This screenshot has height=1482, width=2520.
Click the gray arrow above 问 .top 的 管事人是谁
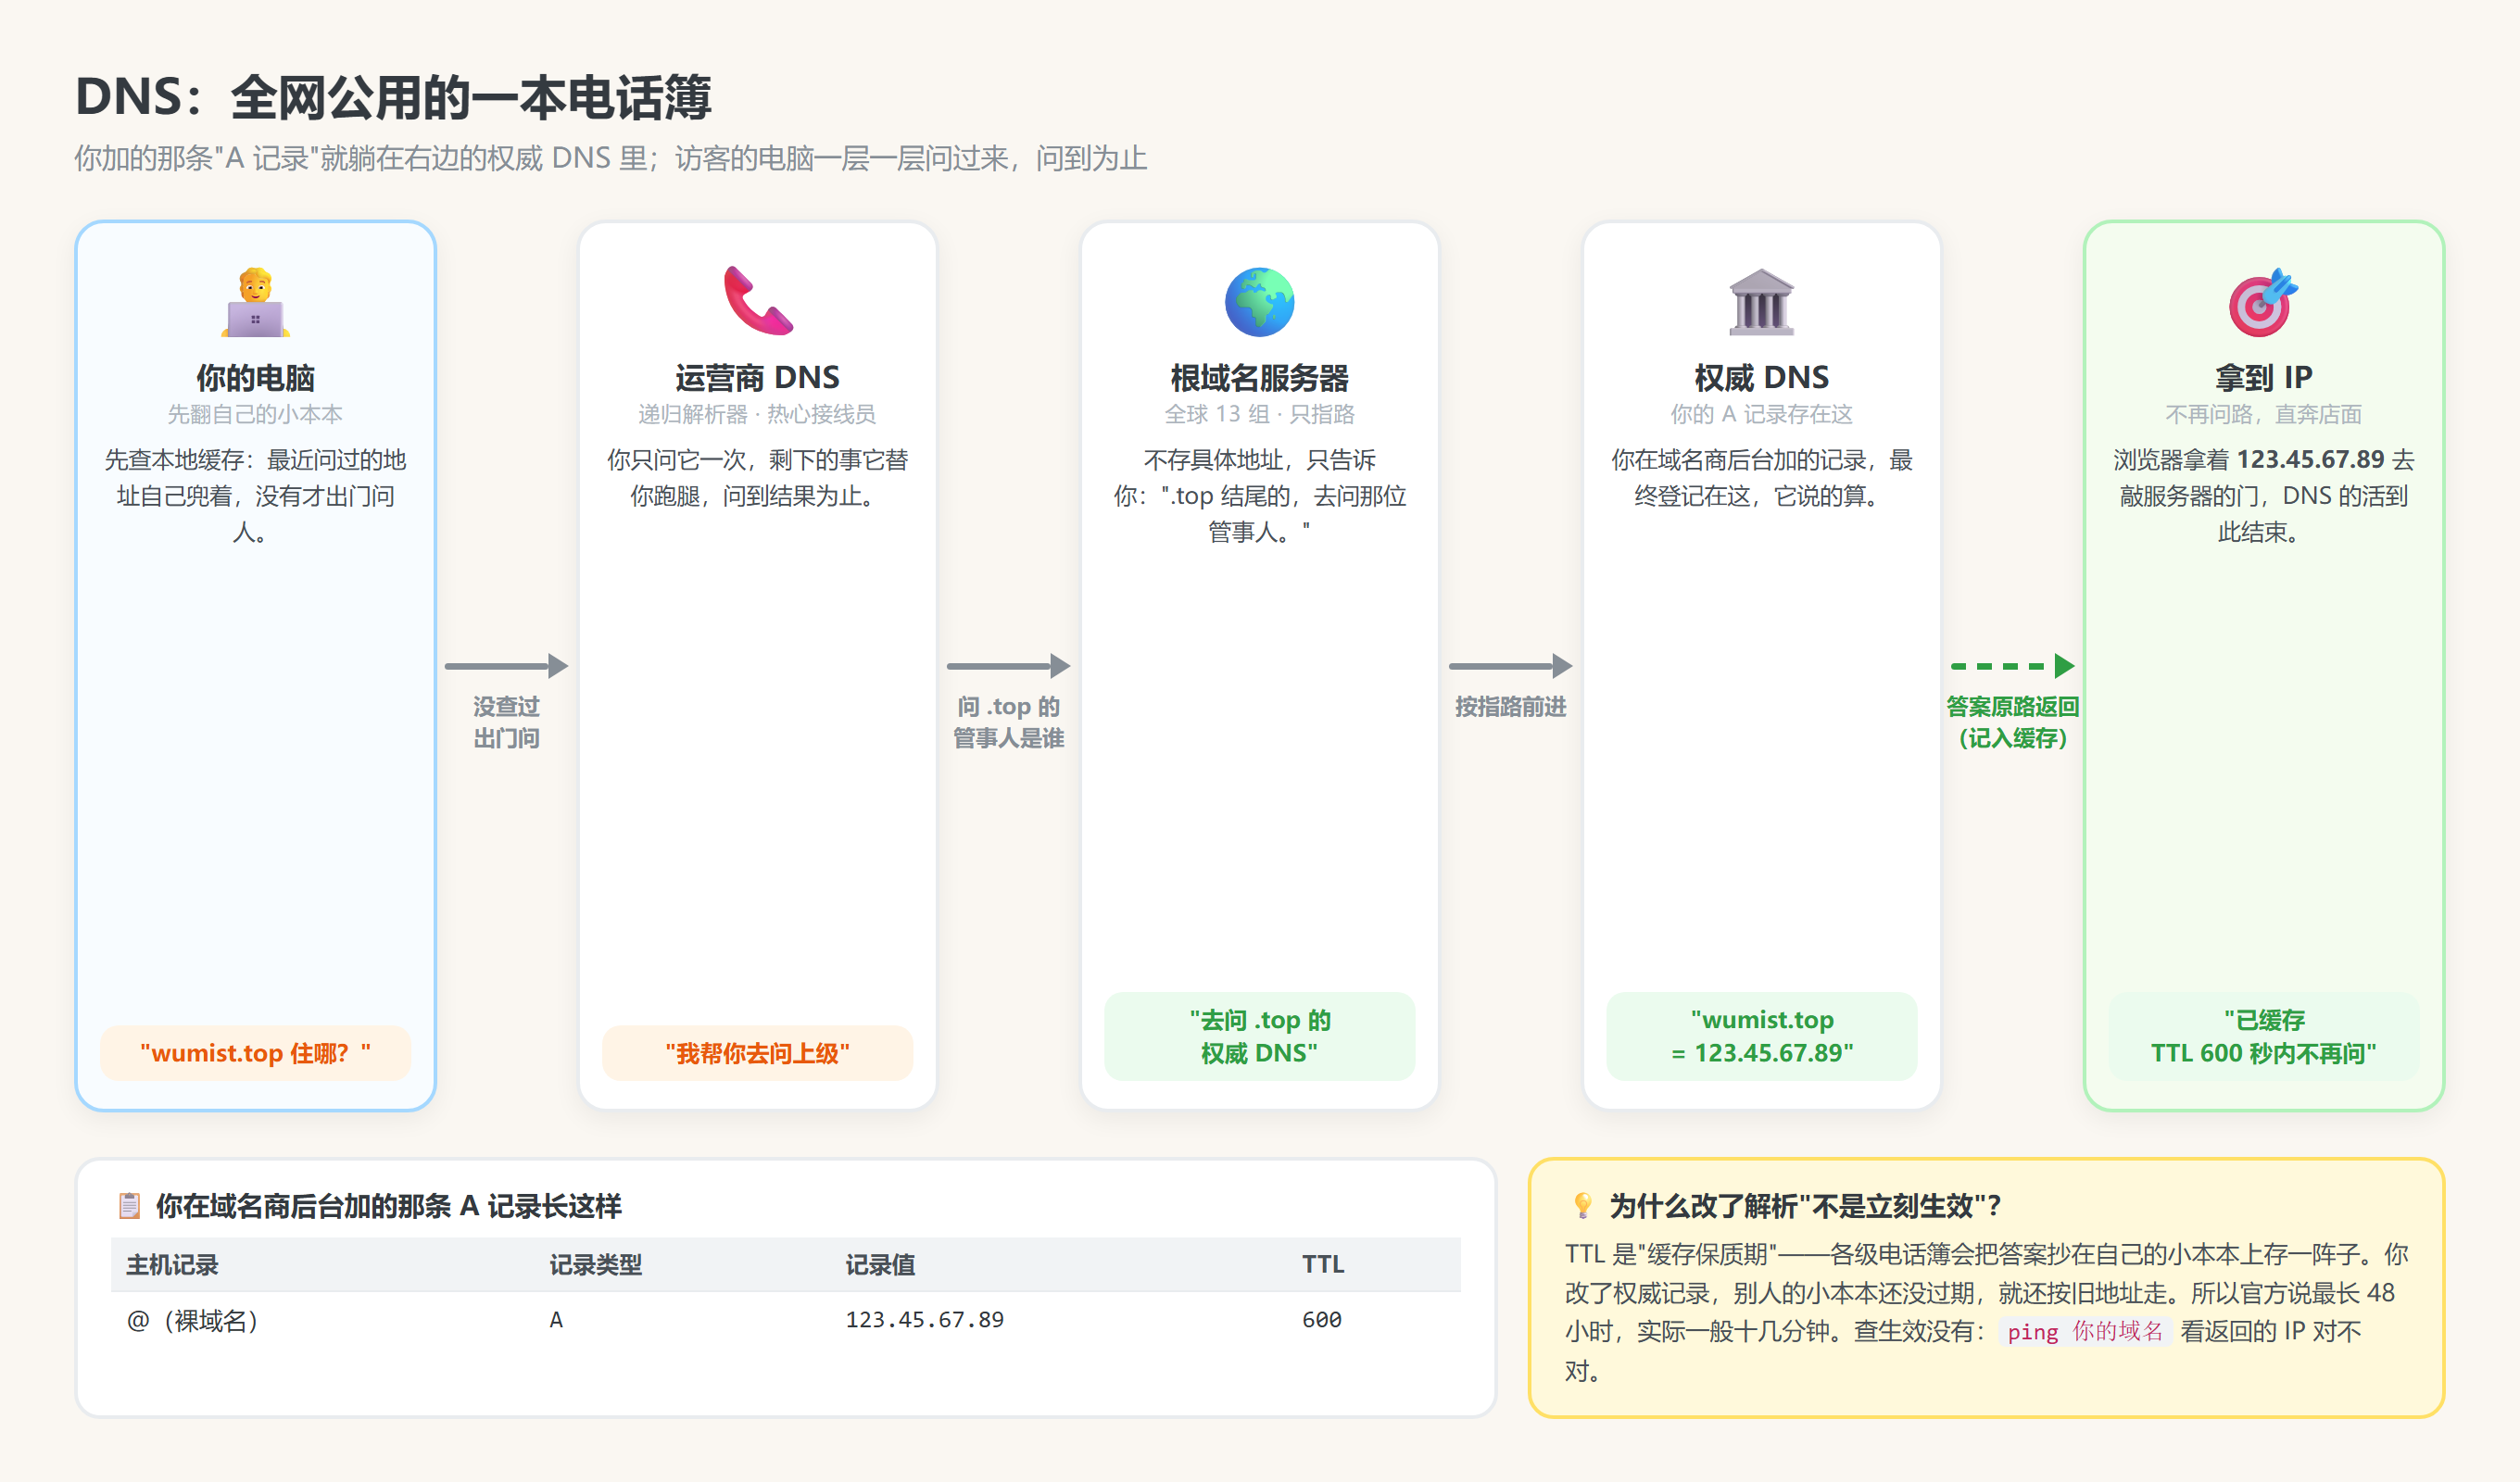pos(1008,666)
